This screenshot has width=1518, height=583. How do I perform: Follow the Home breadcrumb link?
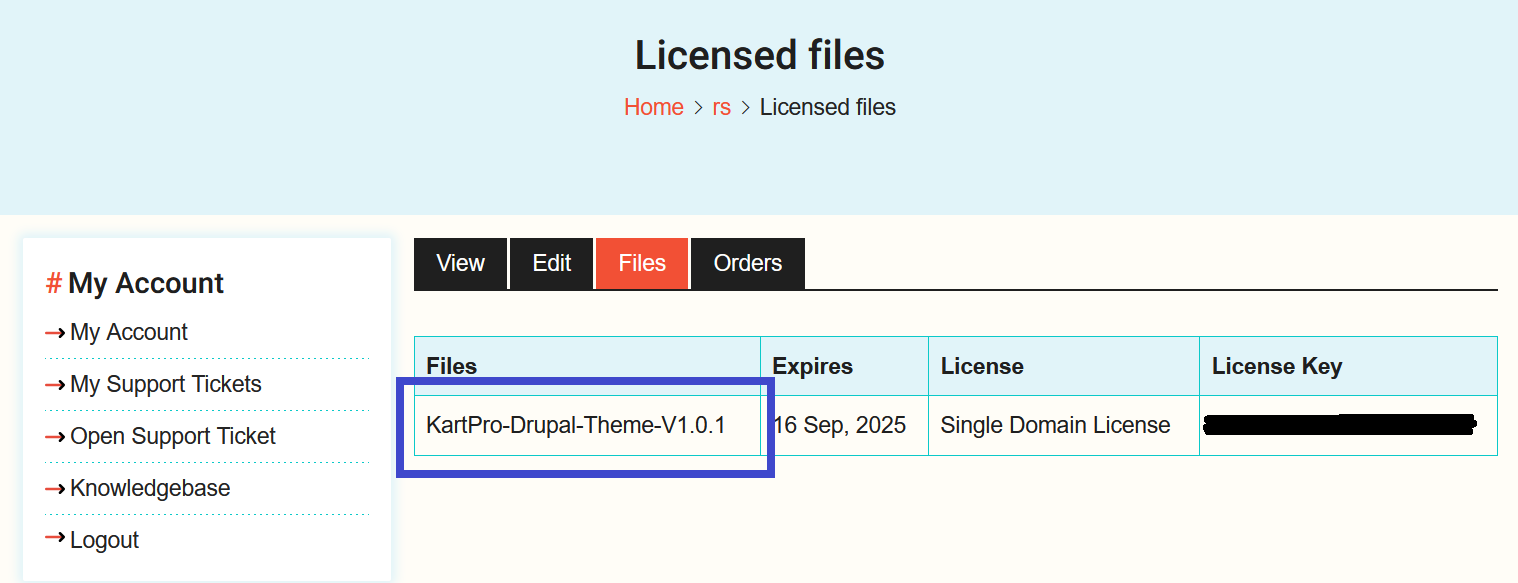tap(653, 107)
